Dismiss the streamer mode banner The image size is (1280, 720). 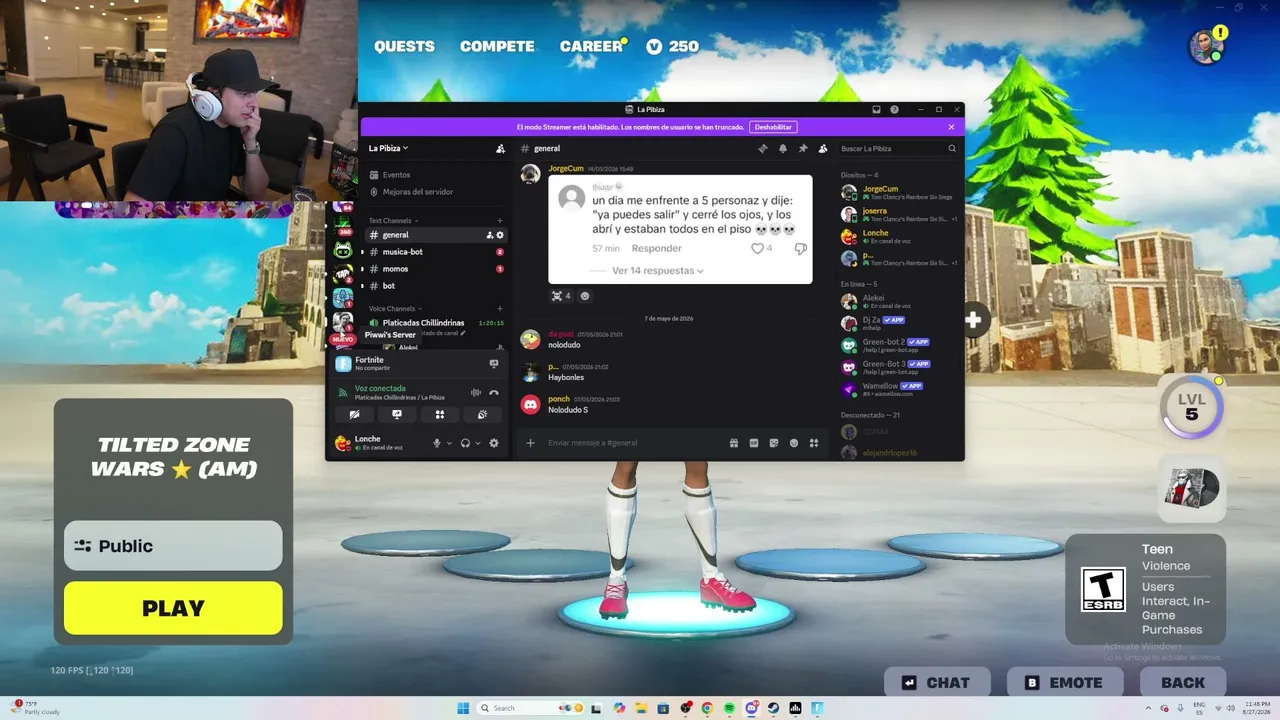(951, 127)
